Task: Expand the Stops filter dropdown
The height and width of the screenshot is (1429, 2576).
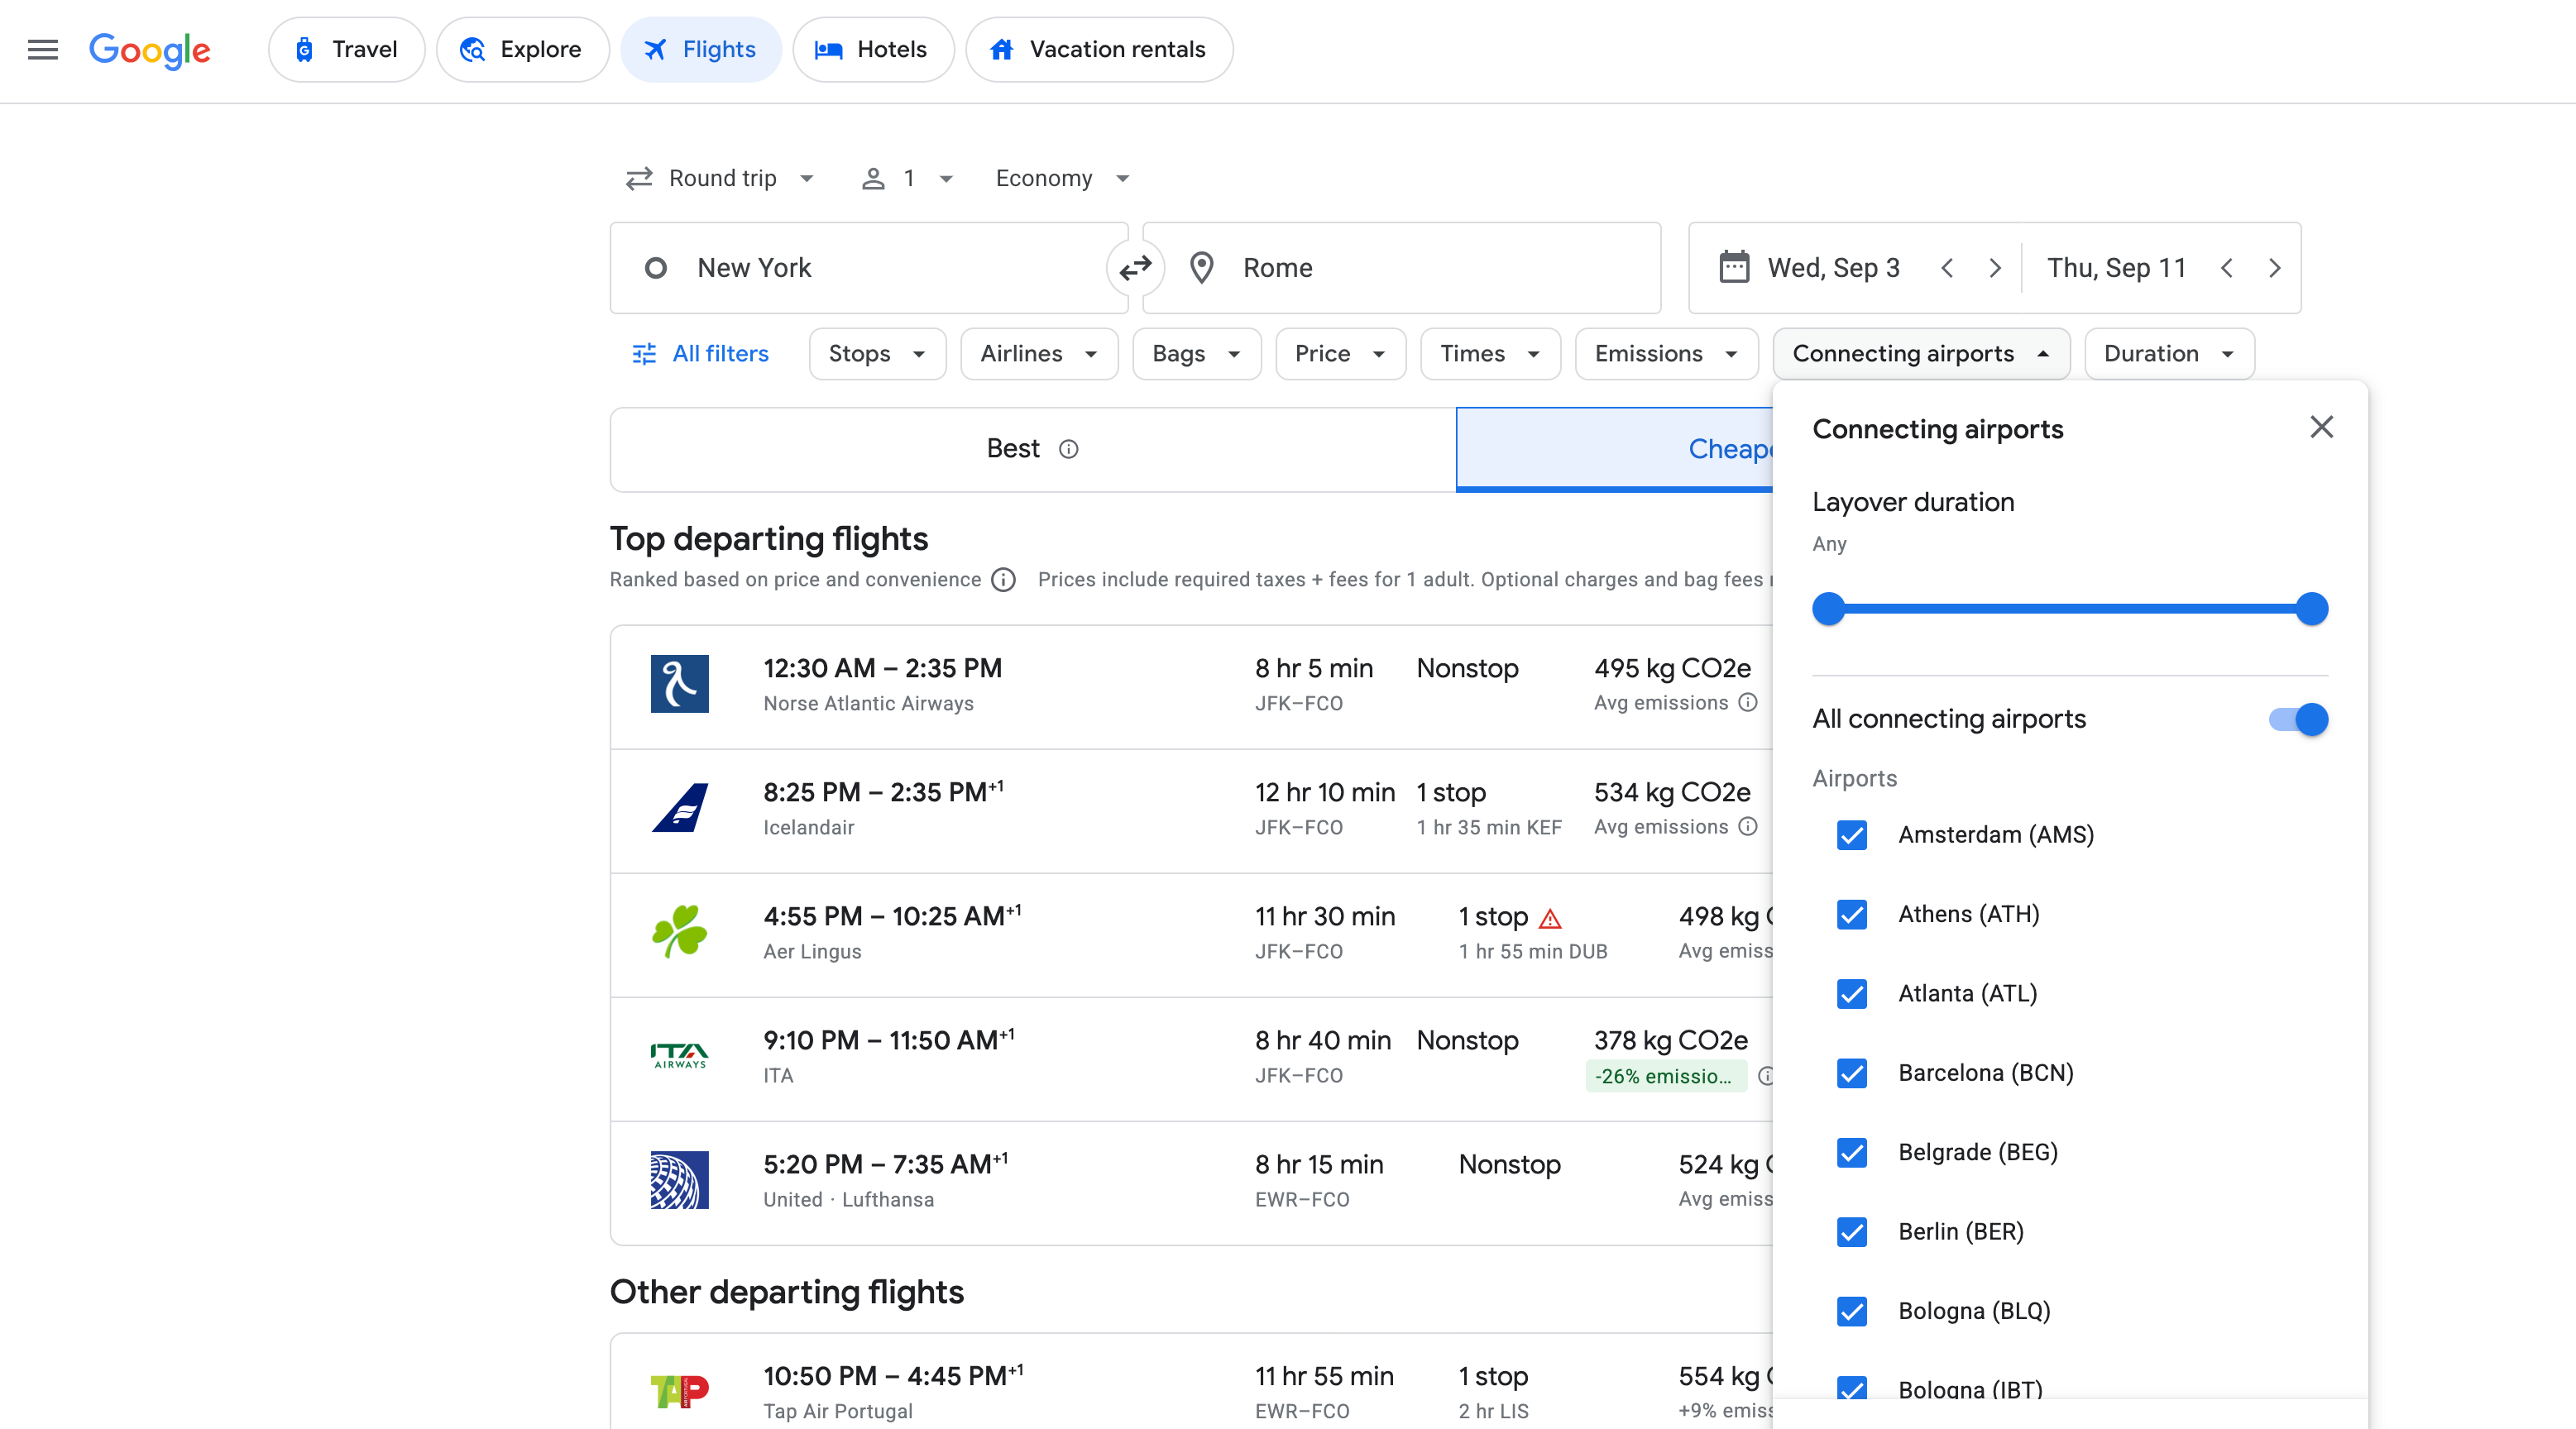Action: click(x=876, y=354)
